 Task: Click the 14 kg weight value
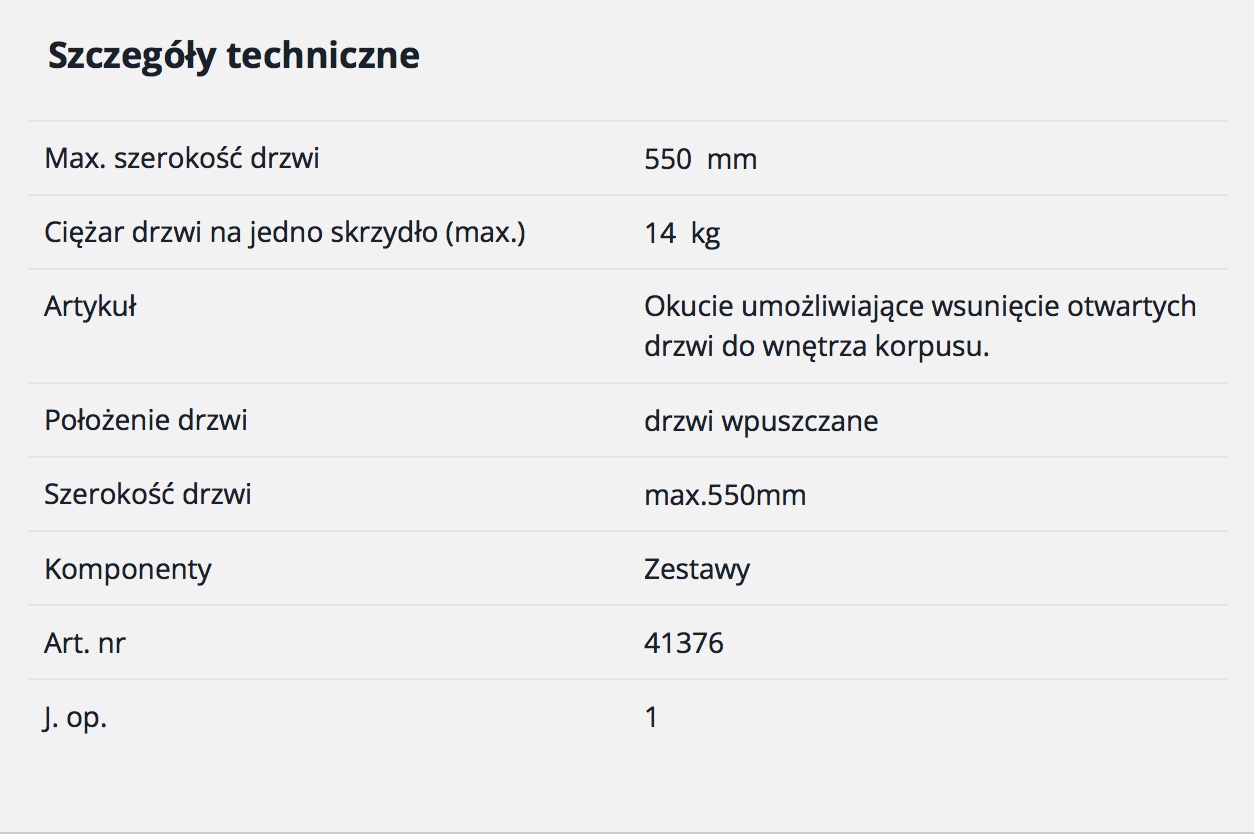682,234
